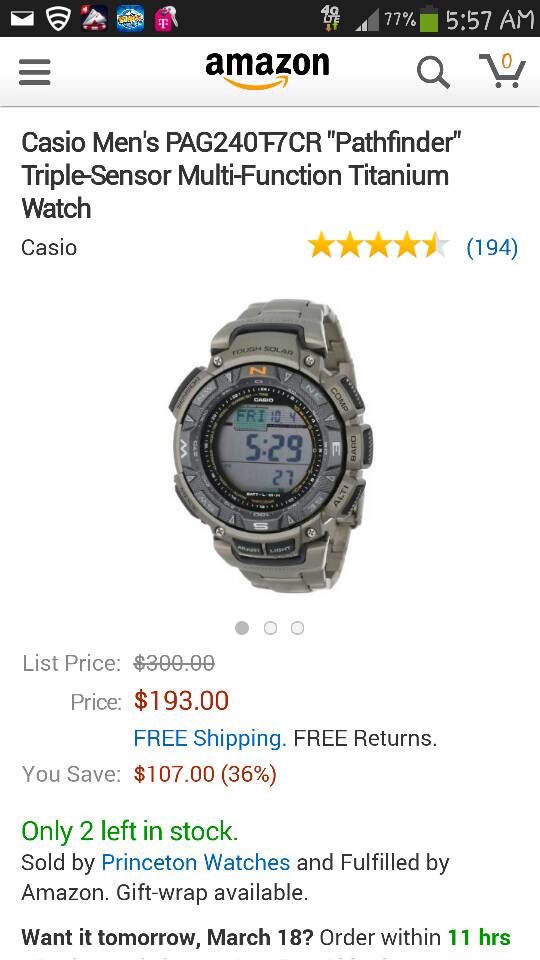Tap the T-Mobile notification icon

point(166,18)
